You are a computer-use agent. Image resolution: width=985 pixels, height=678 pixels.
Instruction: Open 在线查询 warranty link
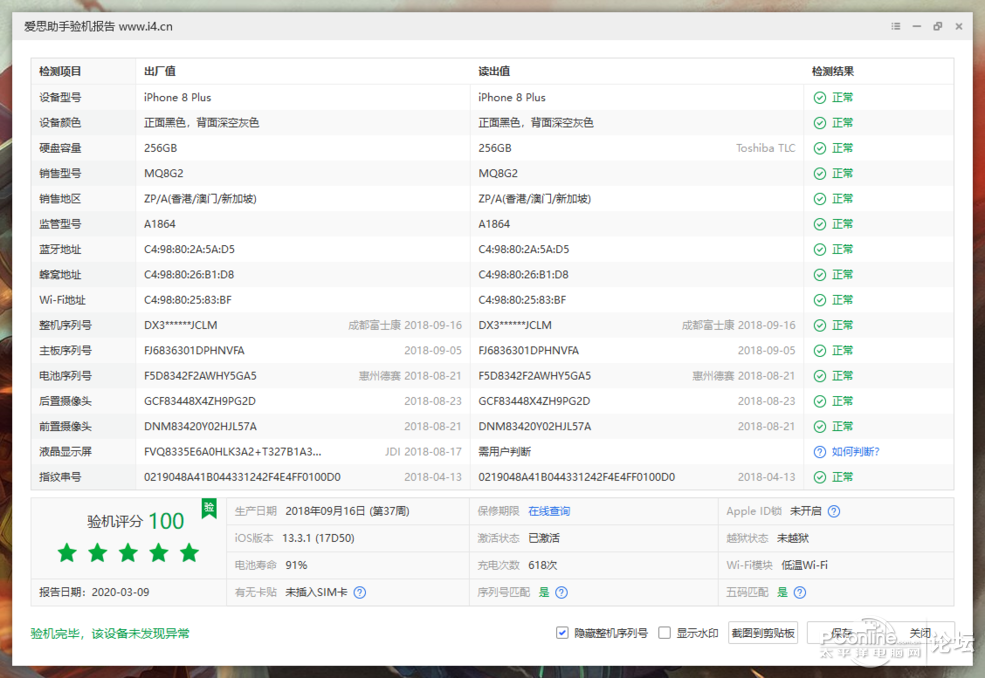tap(549, 511)
